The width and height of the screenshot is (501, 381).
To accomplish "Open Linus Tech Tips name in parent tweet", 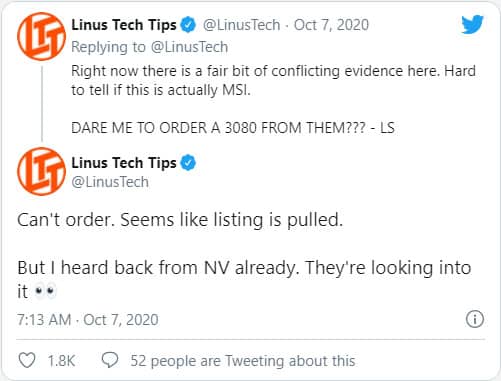I will click(124, 25).
